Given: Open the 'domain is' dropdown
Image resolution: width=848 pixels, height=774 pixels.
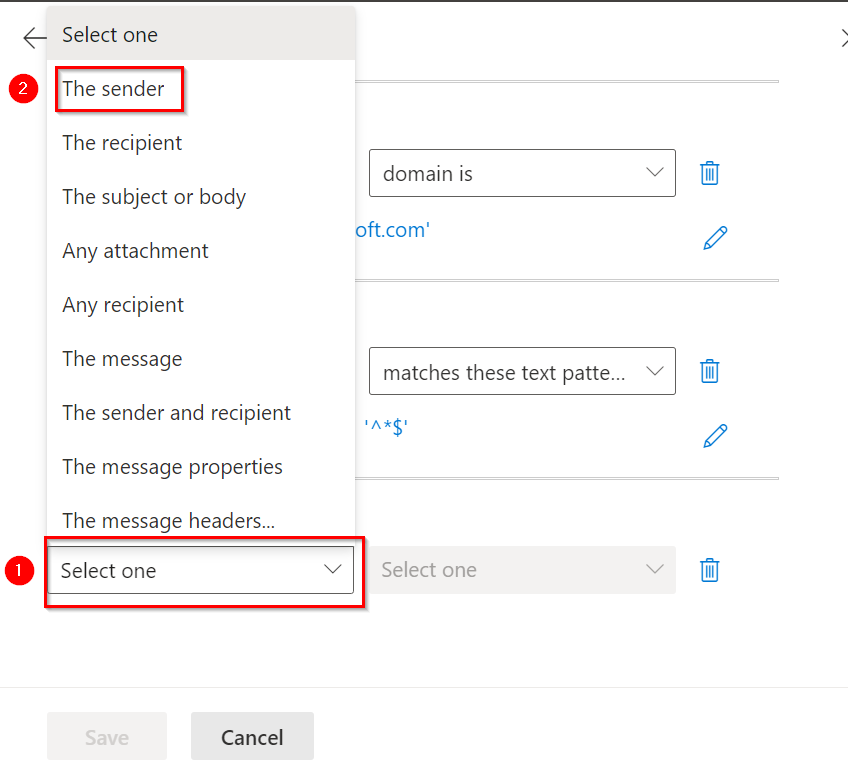Looking at the screenshot, I should (x=522, y=173).
